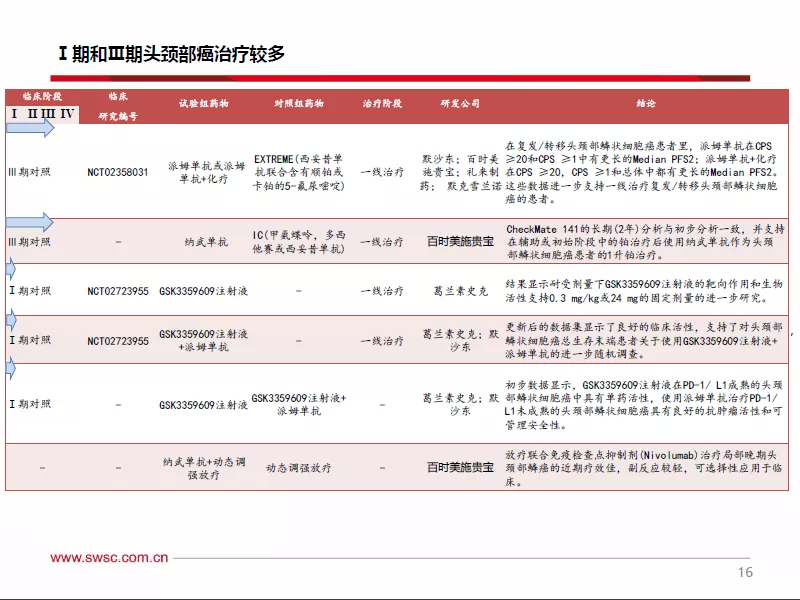The height and width of the screenshot is (600, 800).
Task: Open the www.swsc.com.cn footer link
Action: point(109,557)
